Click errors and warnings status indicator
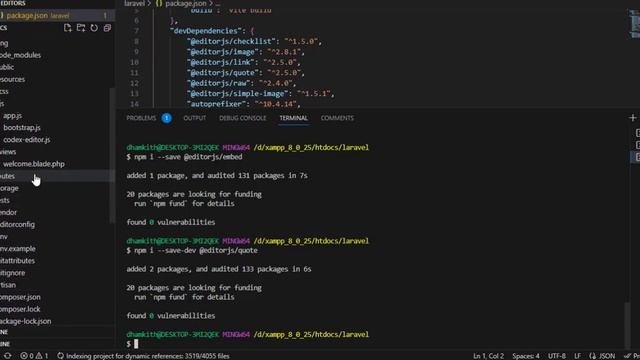640x360 pixels. pyautogui.click(x=34, y=356)
